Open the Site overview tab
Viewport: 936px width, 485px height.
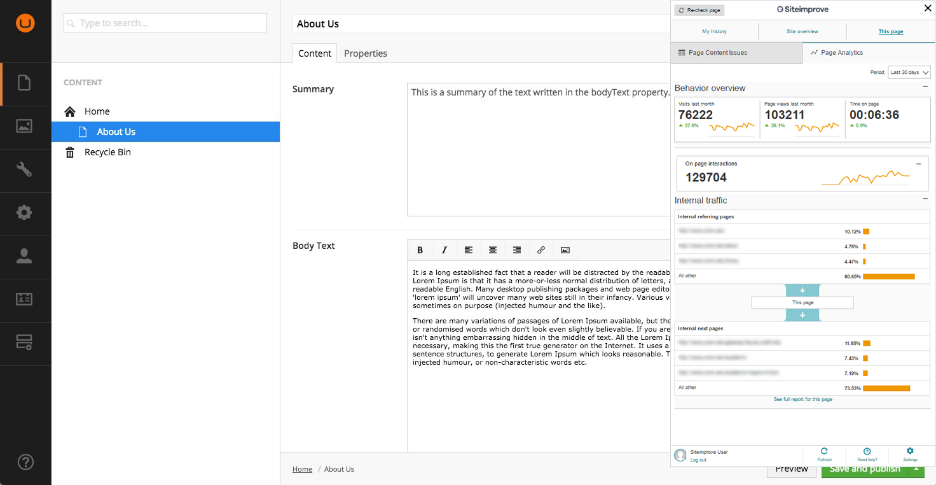[x=802, y=31]
